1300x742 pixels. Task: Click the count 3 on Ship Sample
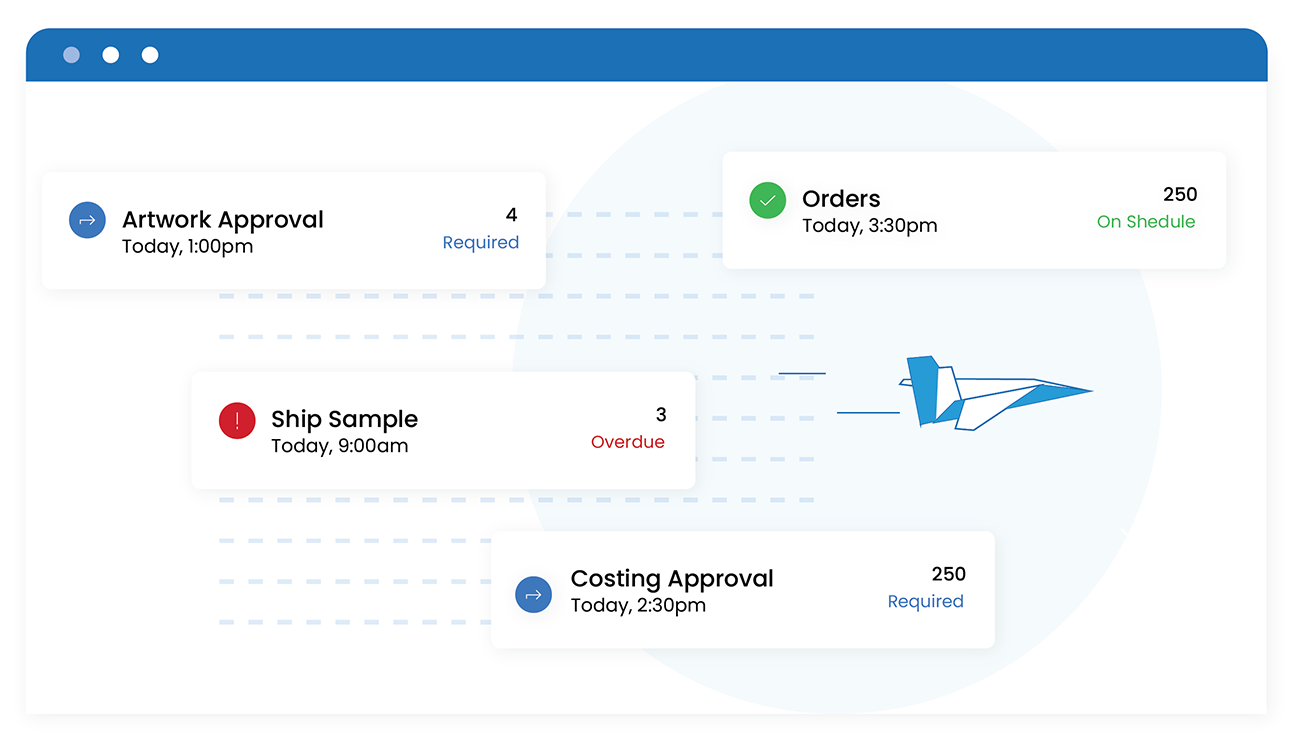[661, 414]
